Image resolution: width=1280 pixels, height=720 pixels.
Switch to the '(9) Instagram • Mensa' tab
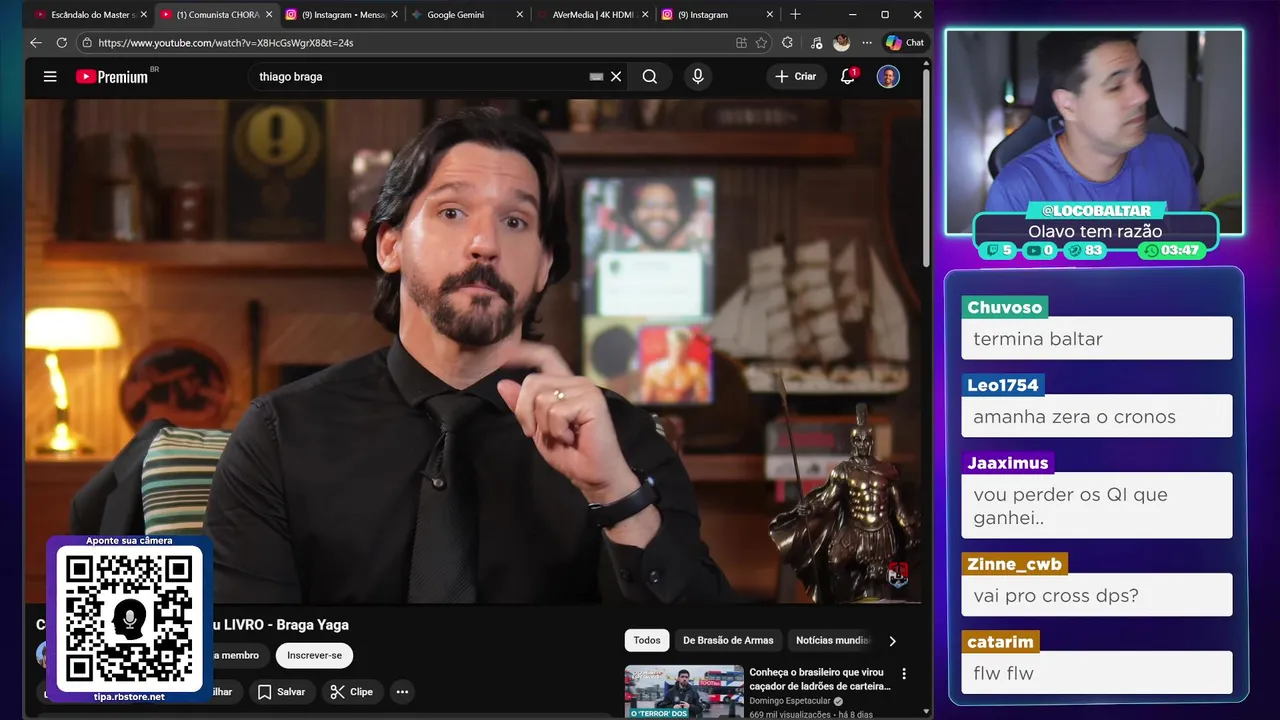point(340,15)
